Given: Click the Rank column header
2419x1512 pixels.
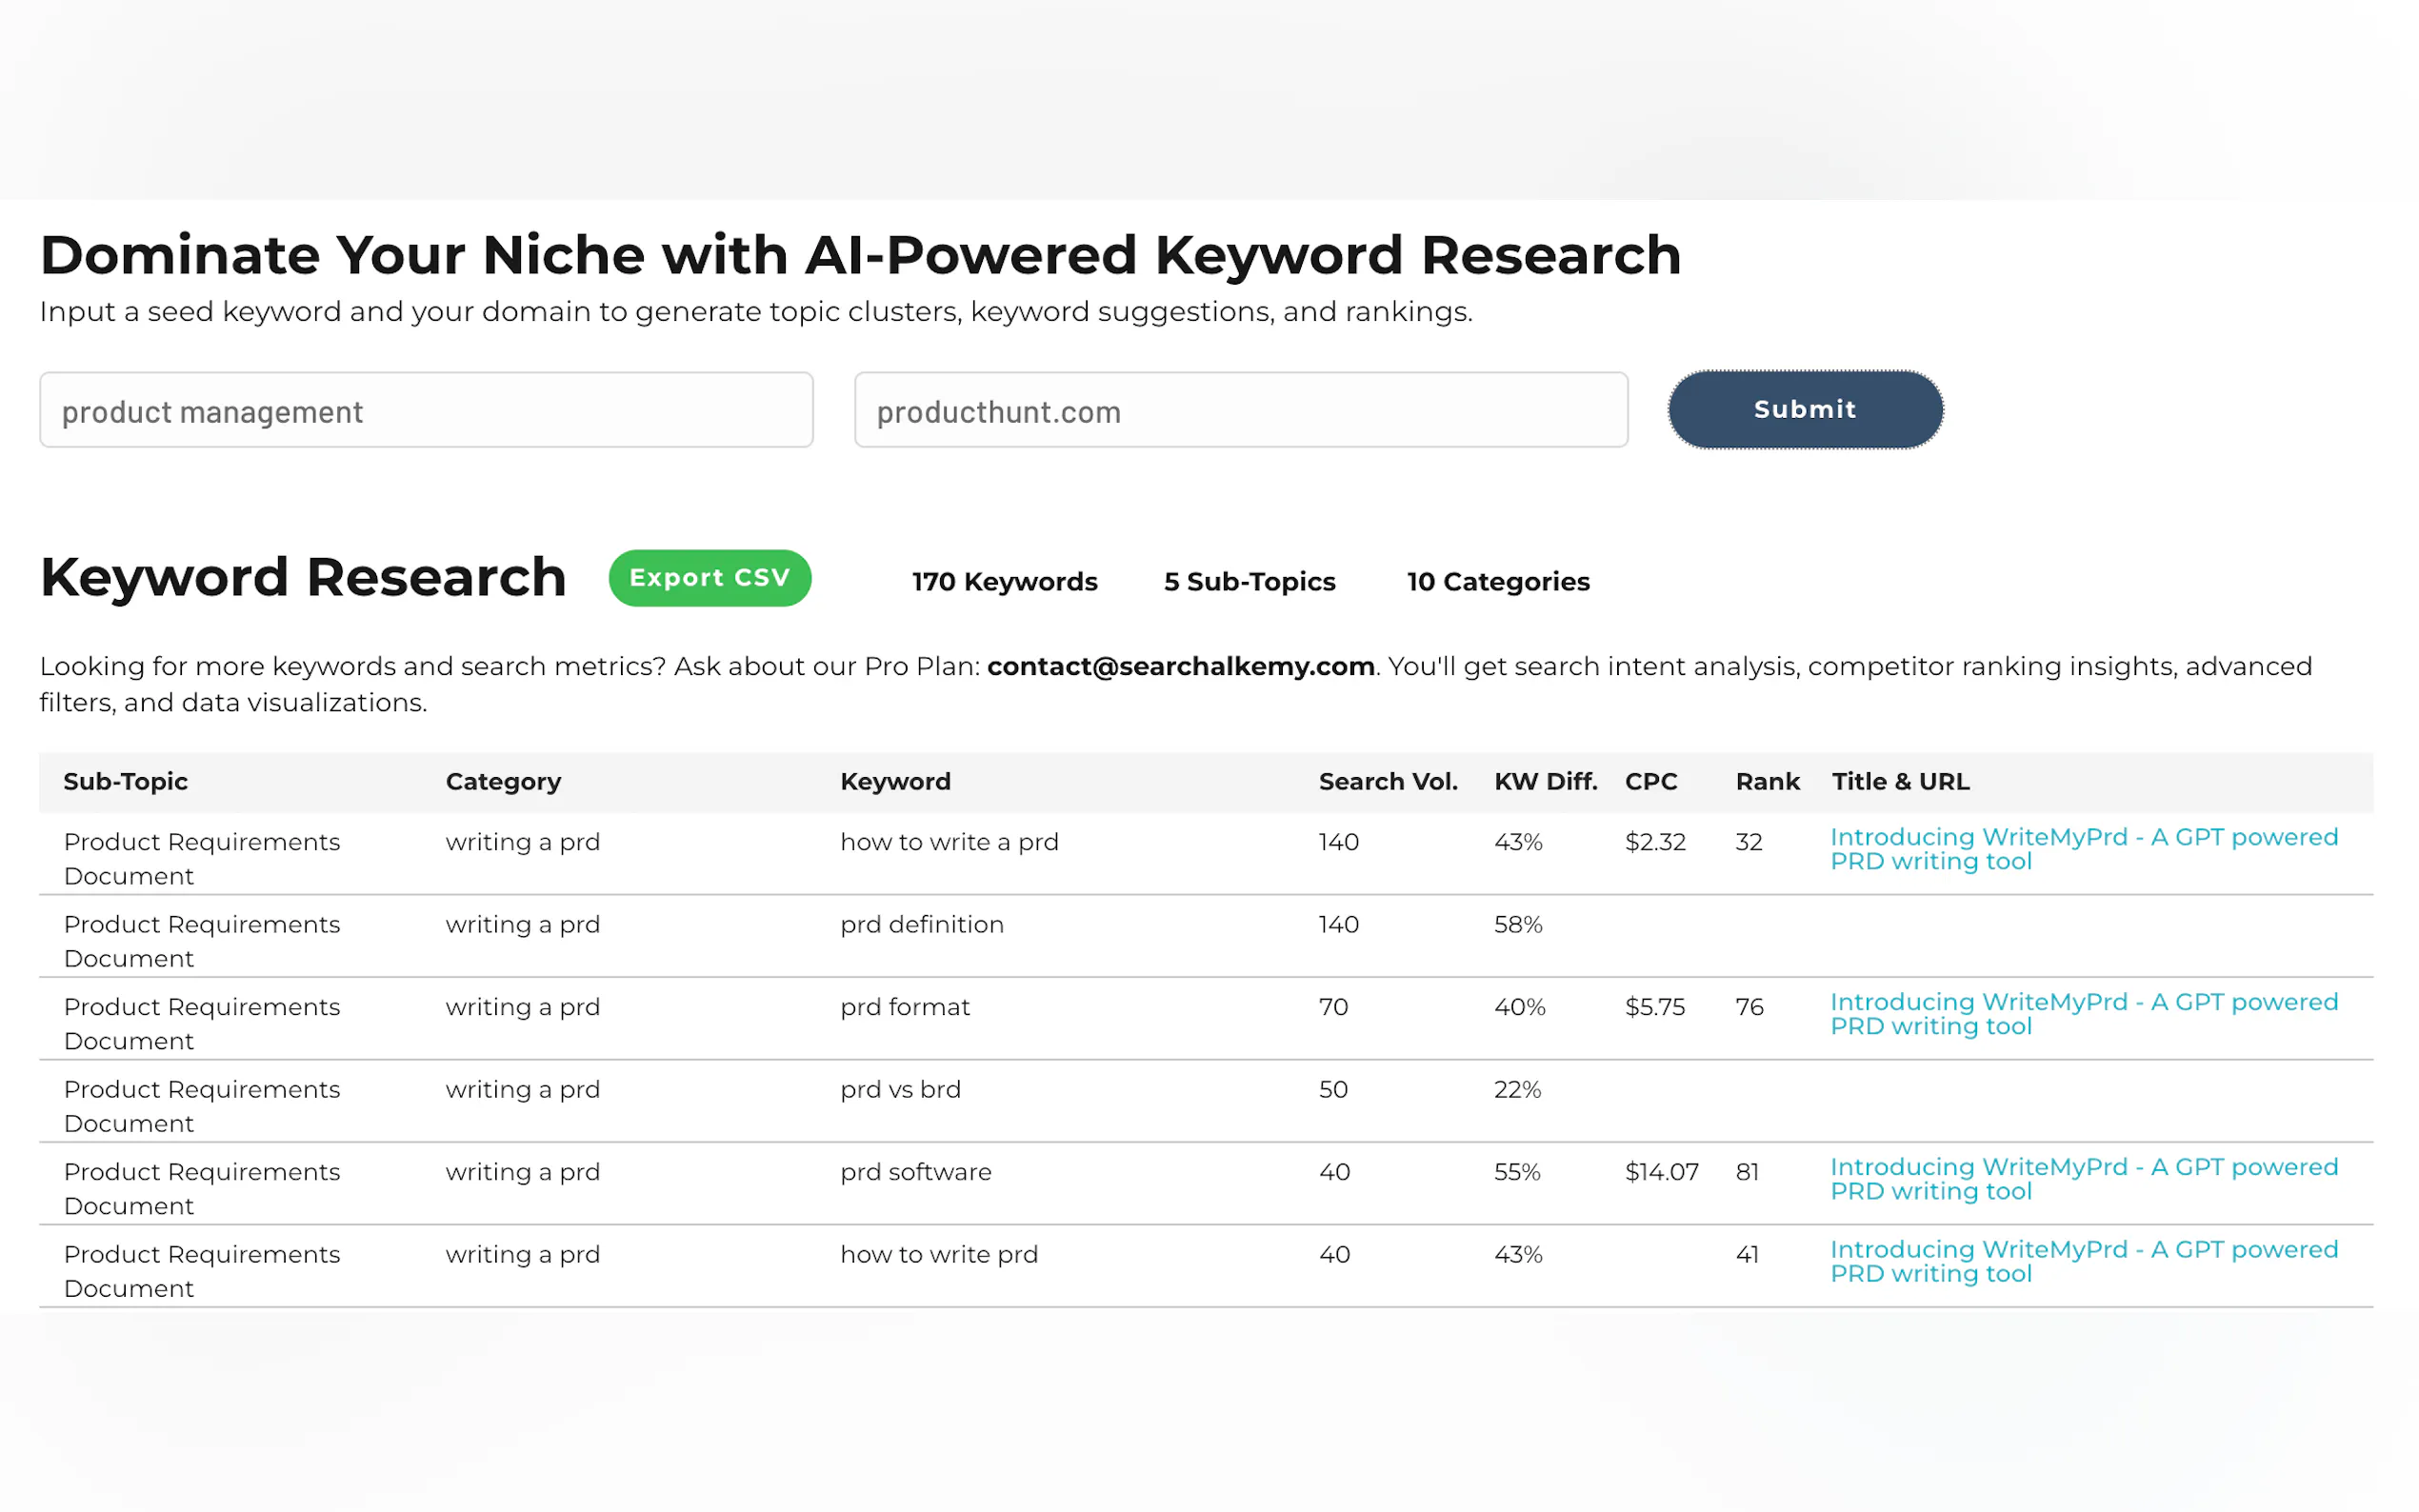Looking at the screenshot, I should (1767, 782).
